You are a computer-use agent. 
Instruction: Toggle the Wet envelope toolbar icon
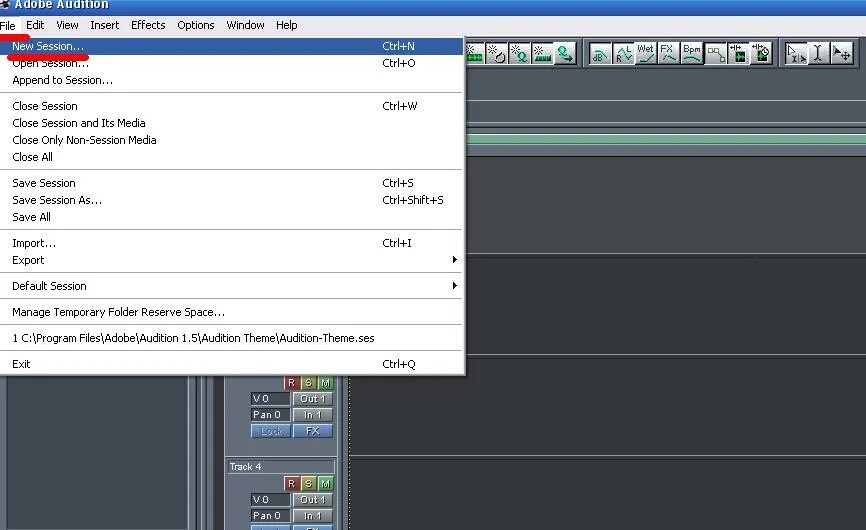pos(646,54)
